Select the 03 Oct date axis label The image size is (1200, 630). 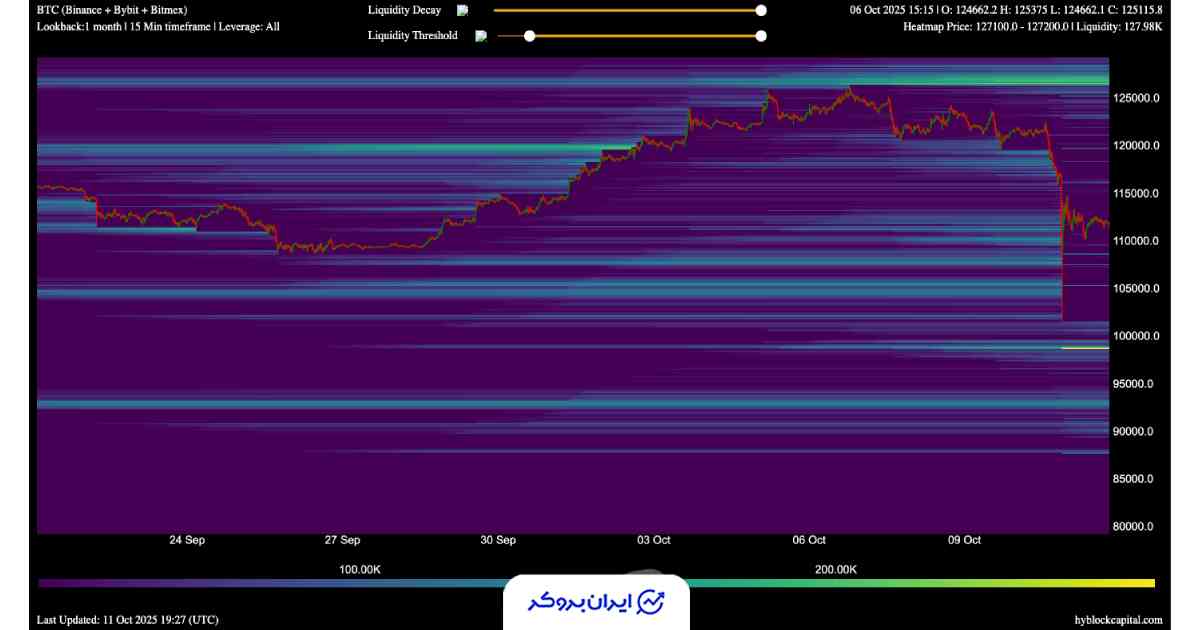654,540
